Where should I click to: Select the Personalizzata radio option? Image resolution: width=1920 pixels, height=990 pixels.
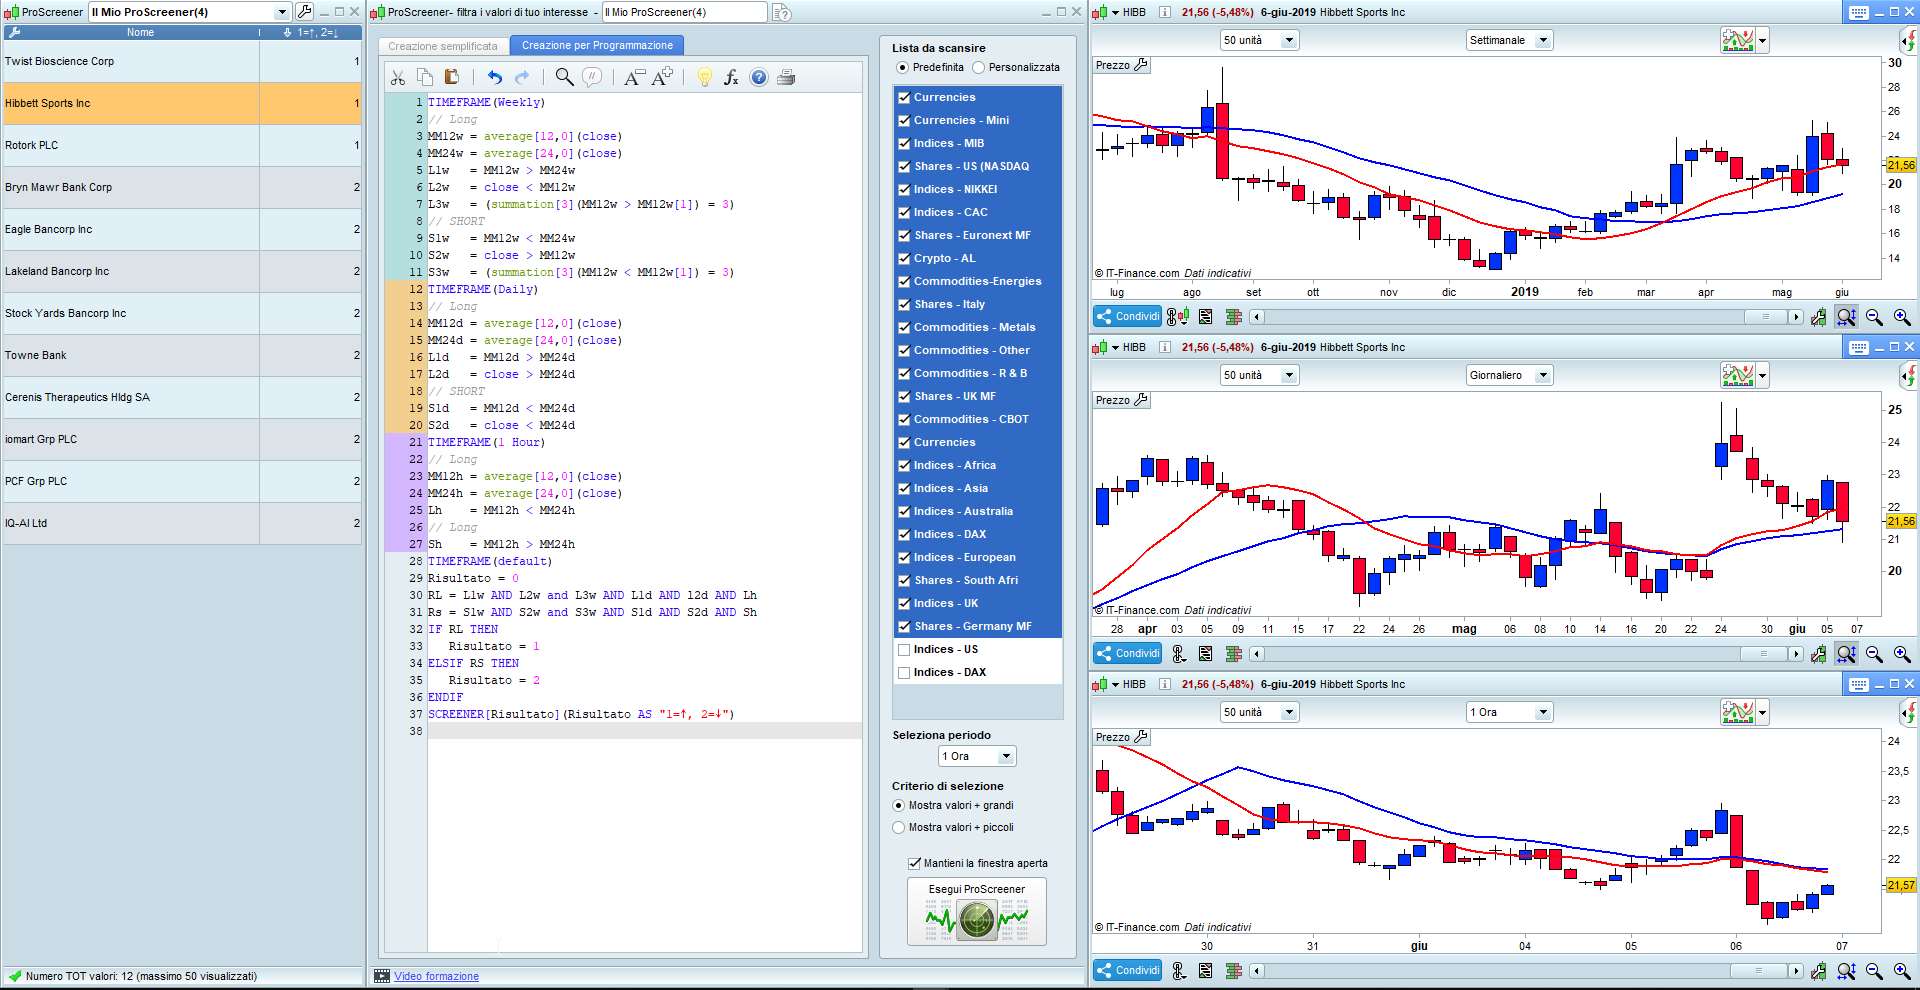click(x=979, y=68)
